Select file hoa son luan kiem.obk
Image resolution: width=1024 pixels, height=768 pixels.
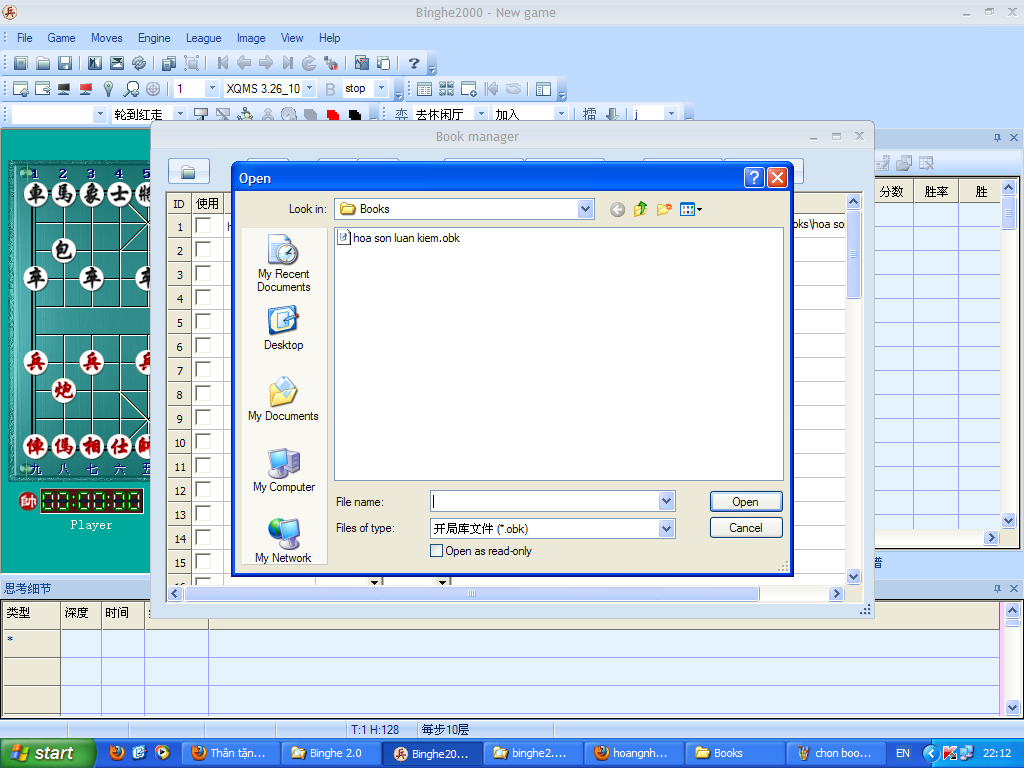[399, 238]
